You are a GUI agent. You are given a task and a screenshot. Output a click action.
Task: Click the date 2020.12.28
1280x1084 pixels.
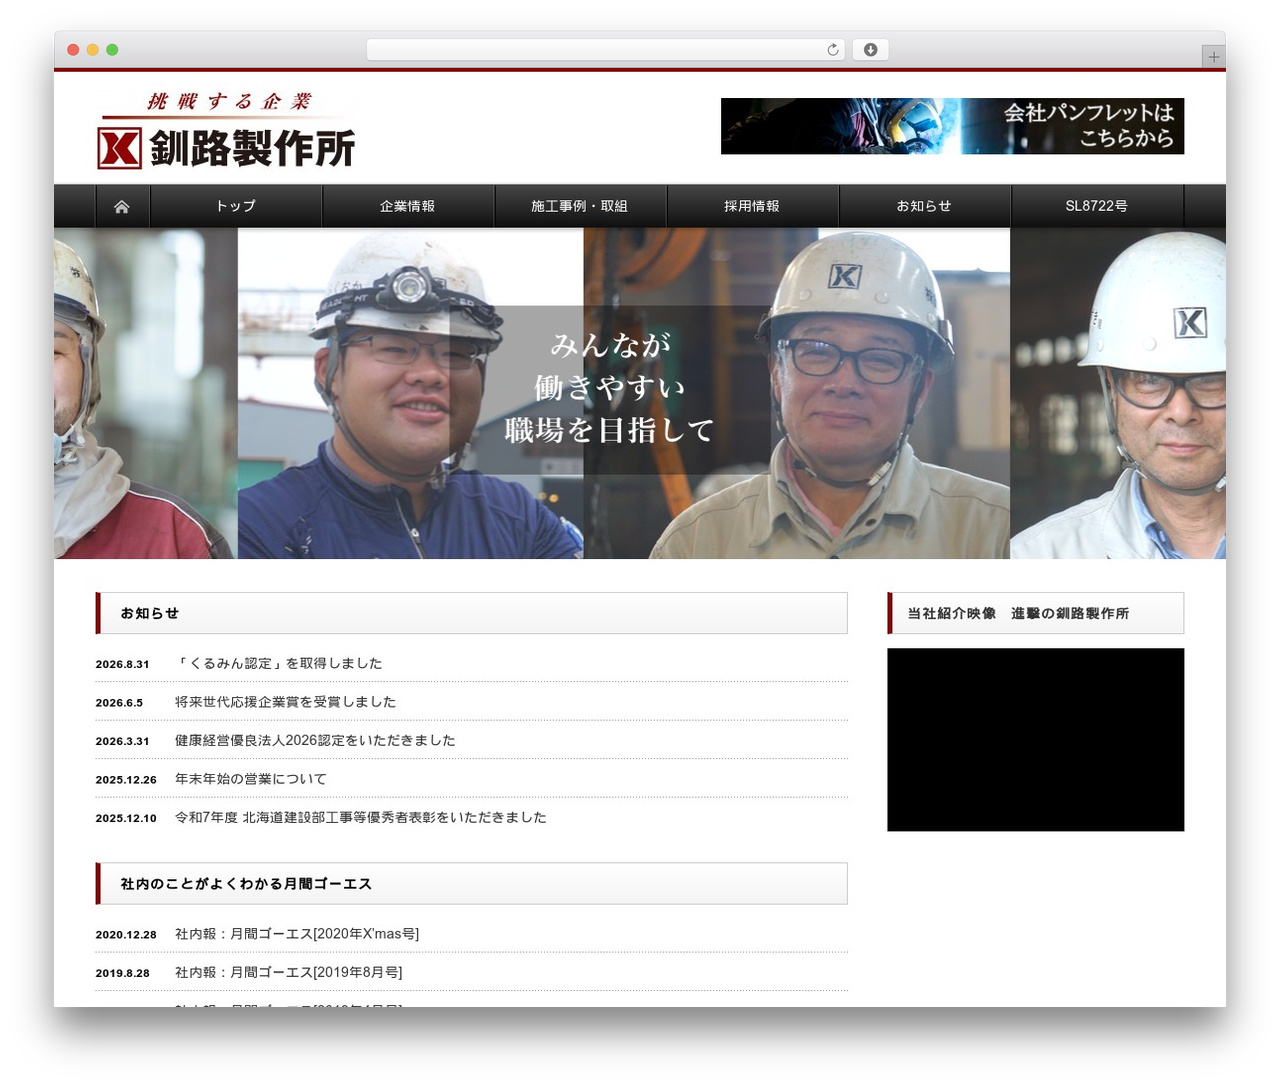tap(126, 935)
